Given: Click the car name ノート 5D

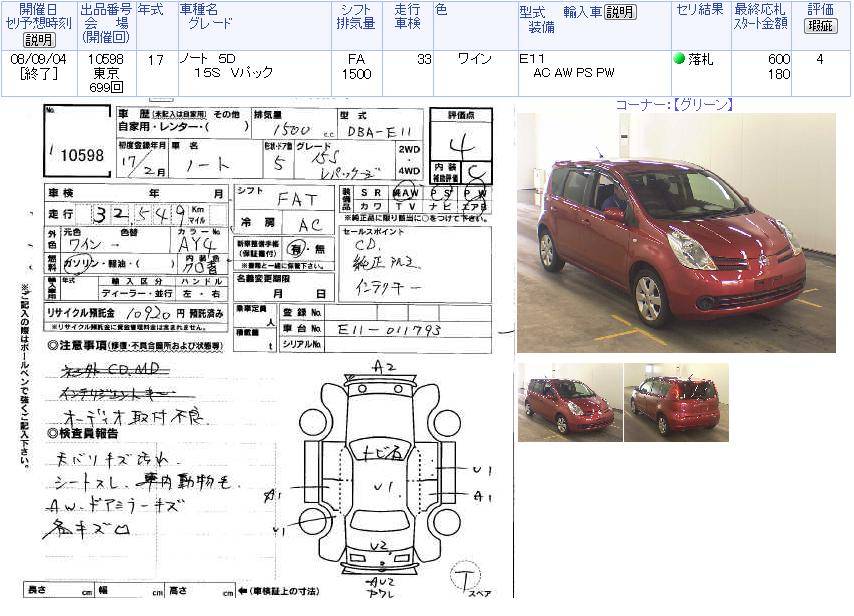Looking at the screenshot, I should tap(208, 59).
